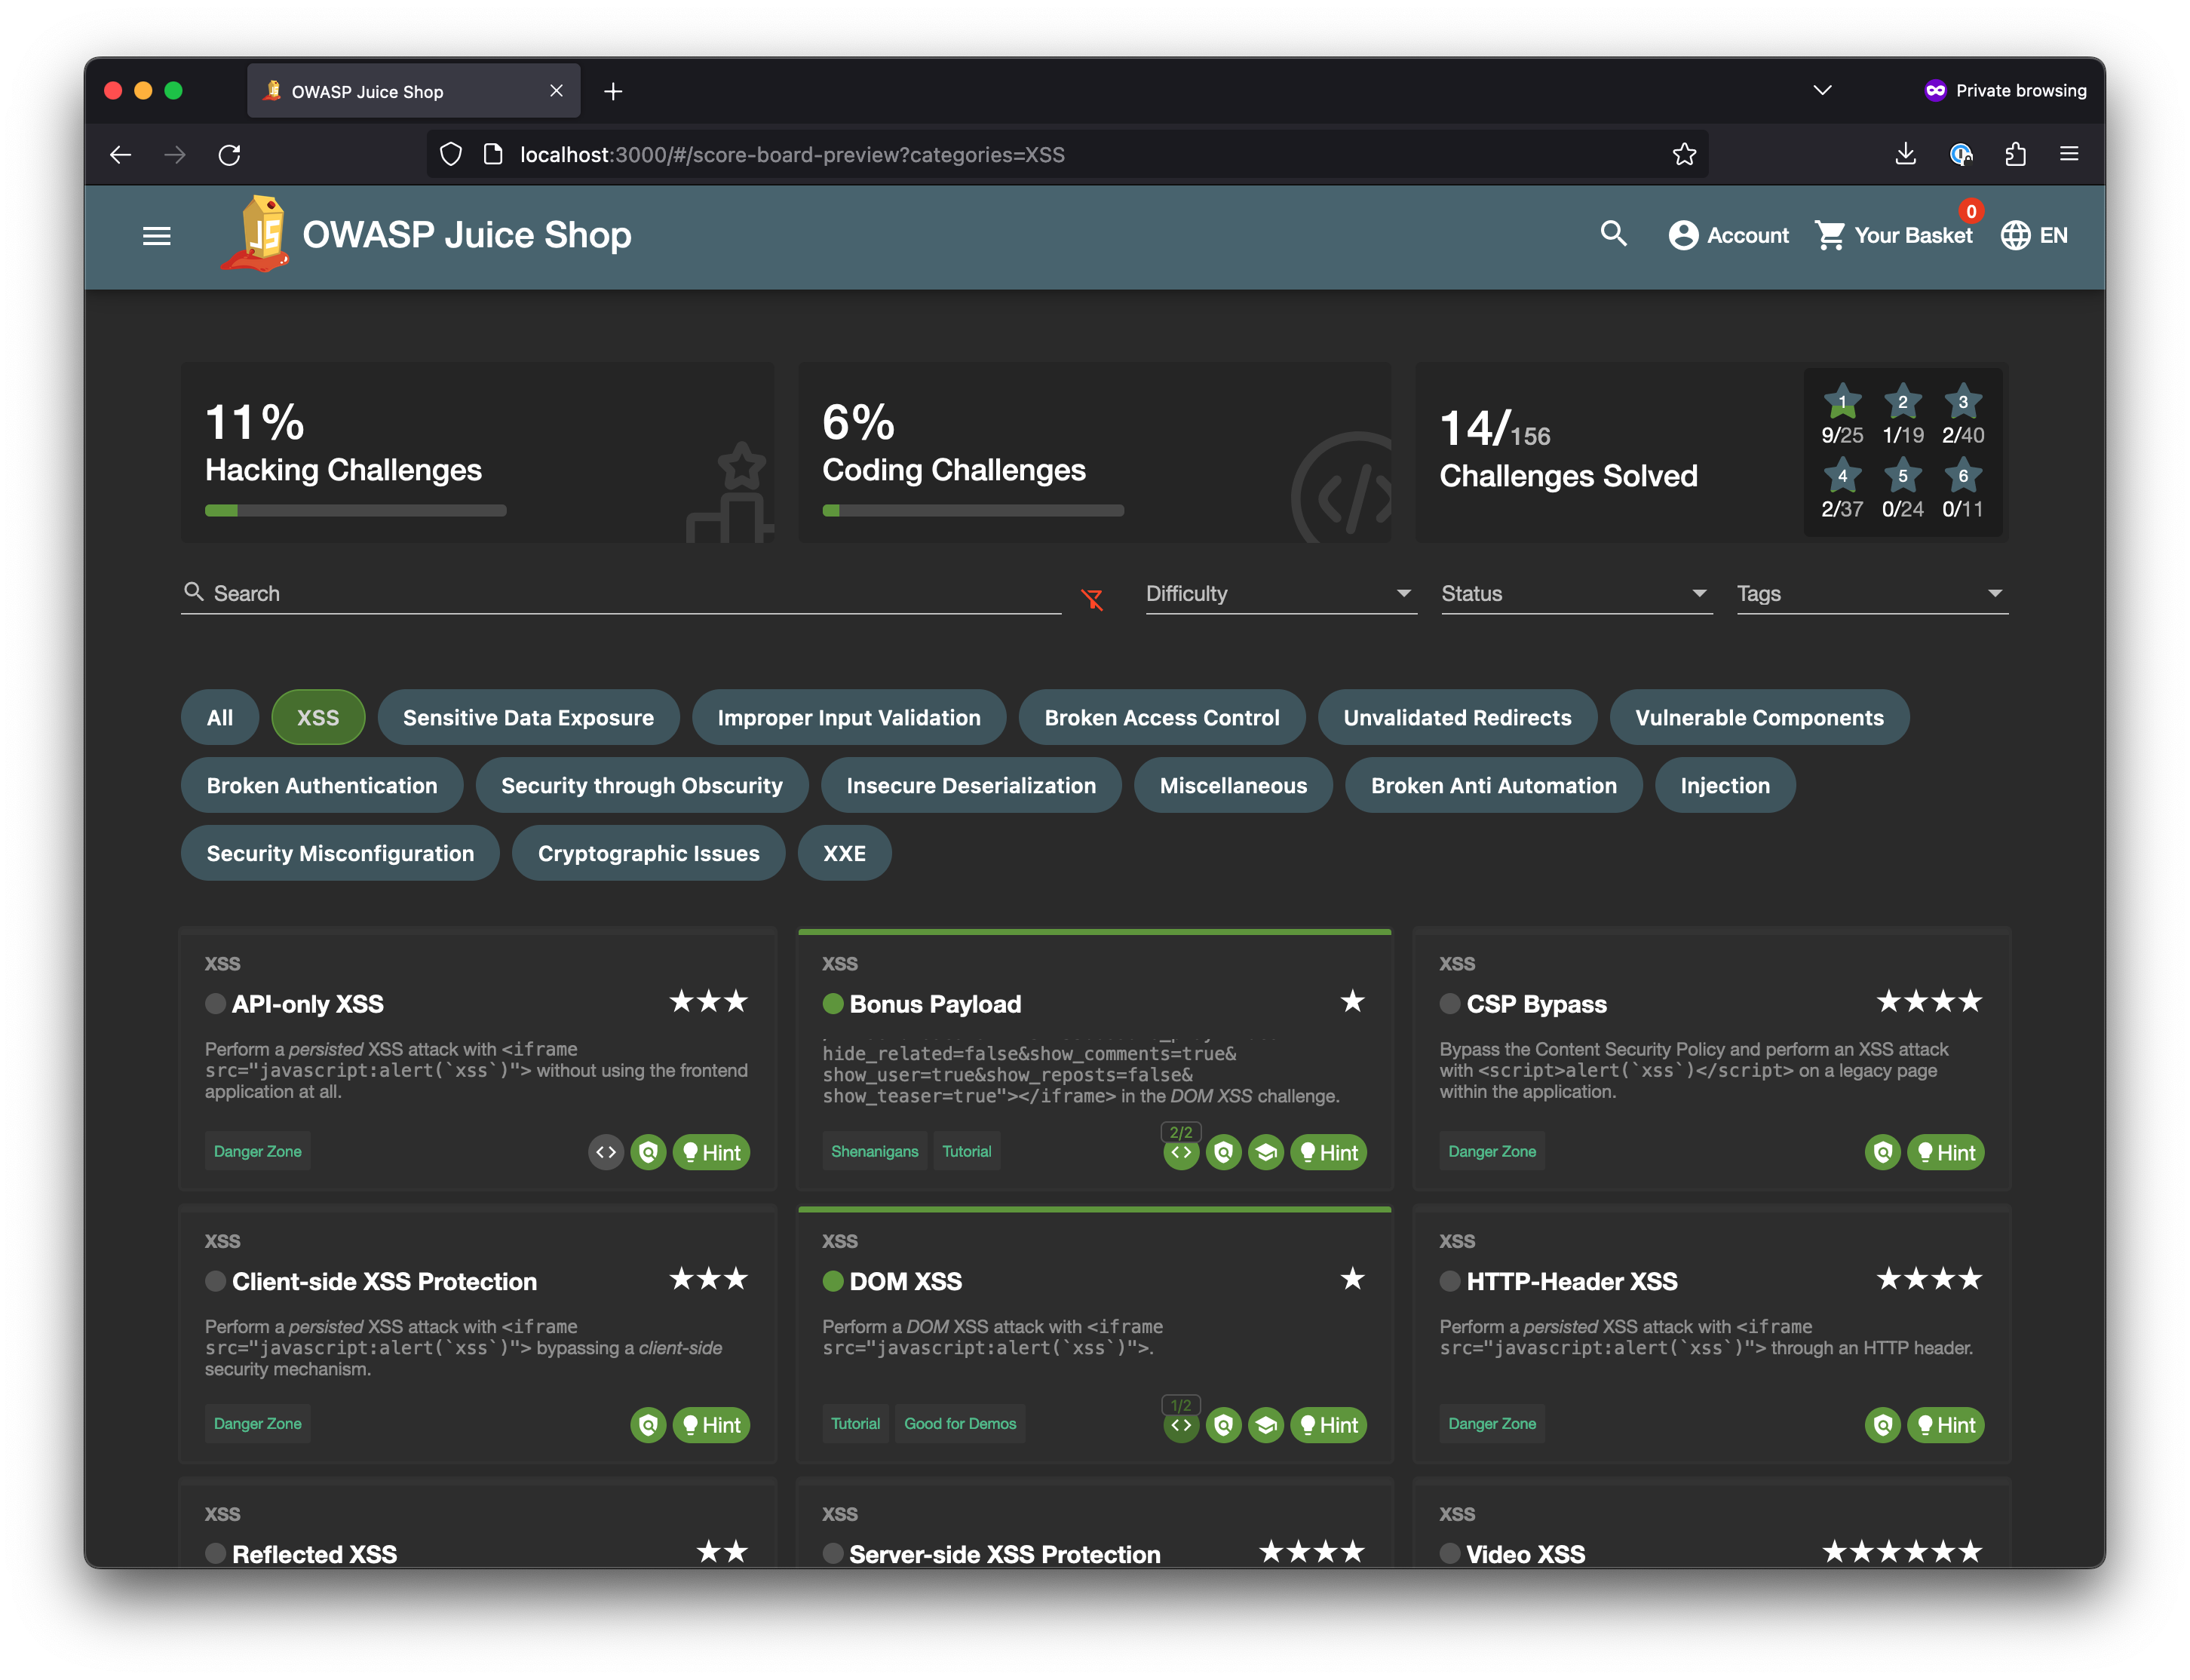2190x1680 pixels.
Task: Open the hamburger side navigation menu
Action: (156, 236)
